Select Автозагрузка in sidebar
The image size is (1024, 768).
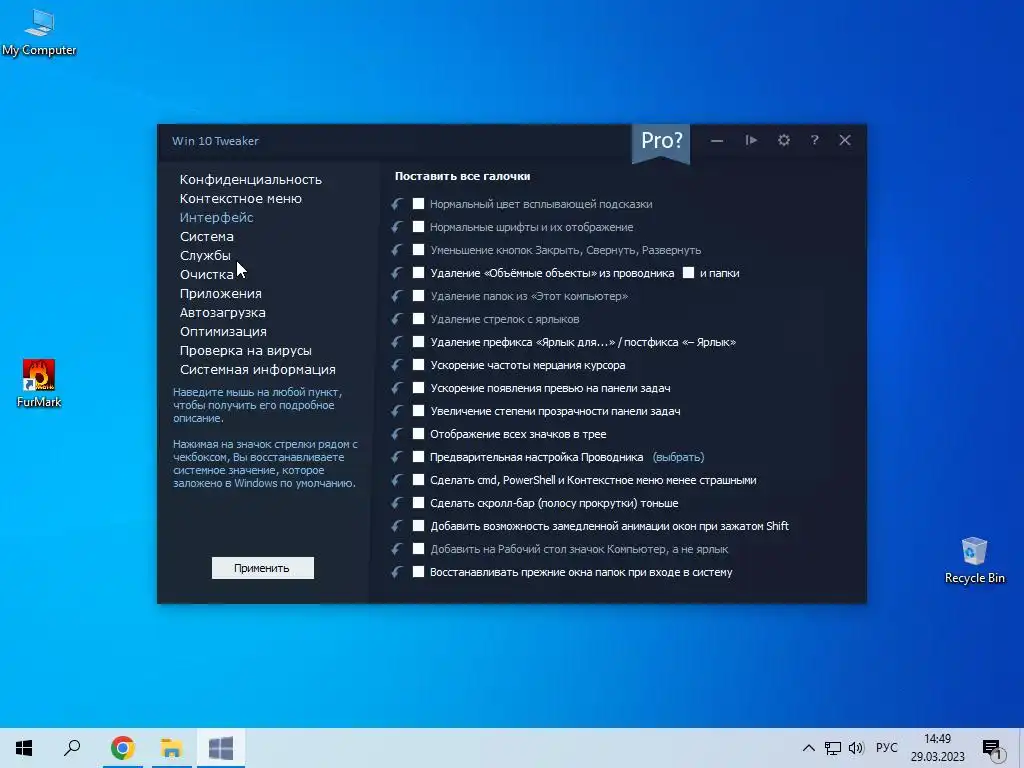[x=223, y=312]
